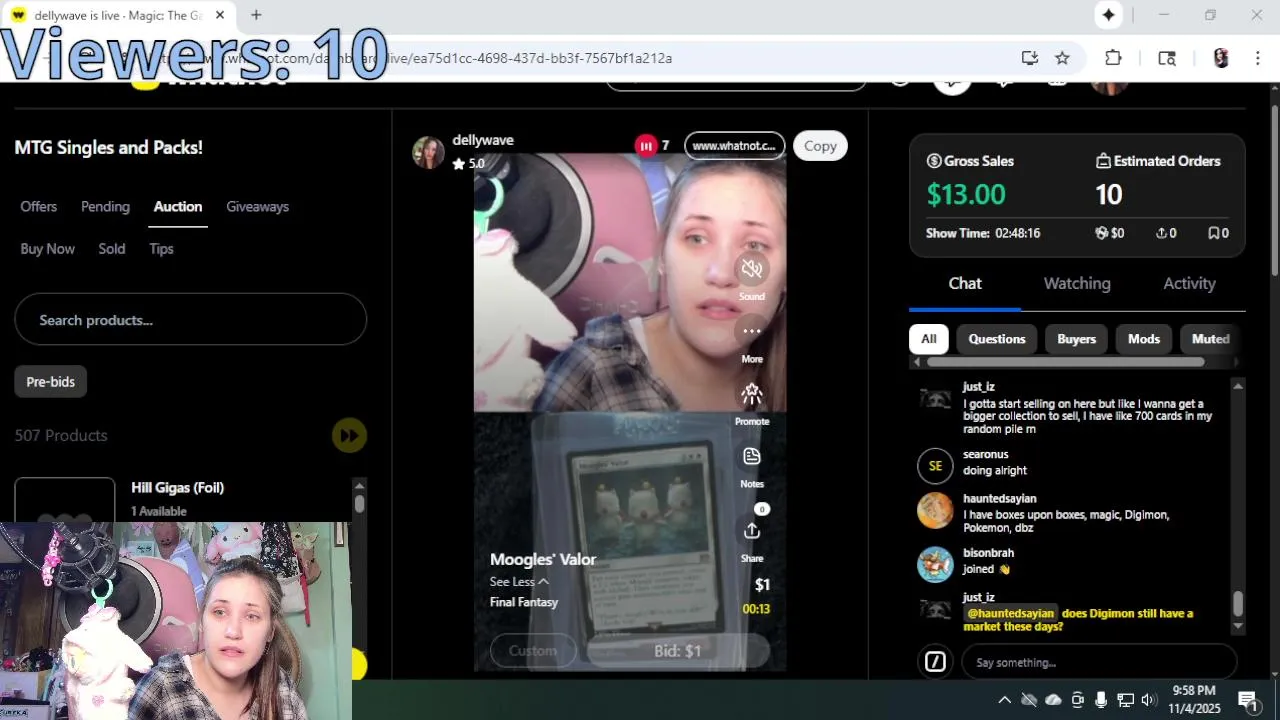Click chat filters horizontal scrollbar
The width and height of the screenshot is (1280, 720).
point(1065,362)
